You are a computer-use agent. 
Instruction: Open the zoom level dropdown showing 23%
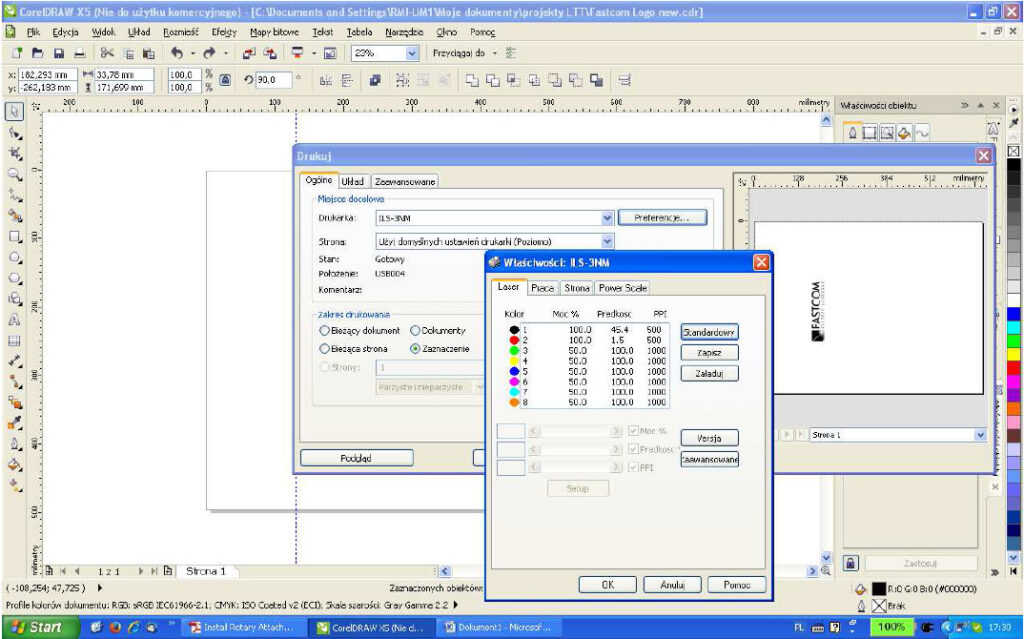pyautogui.click(x=413, y=52)
